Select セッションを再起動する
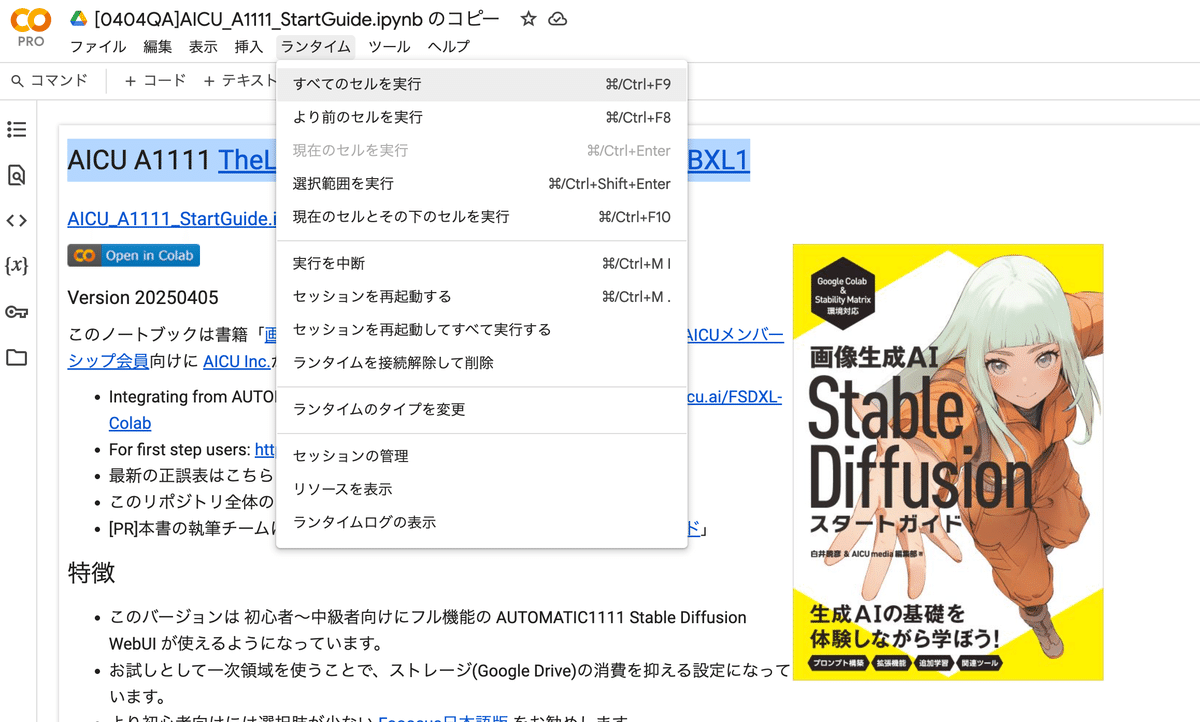The height and width of the screenshot is (722, 1200). coord(482,297)
